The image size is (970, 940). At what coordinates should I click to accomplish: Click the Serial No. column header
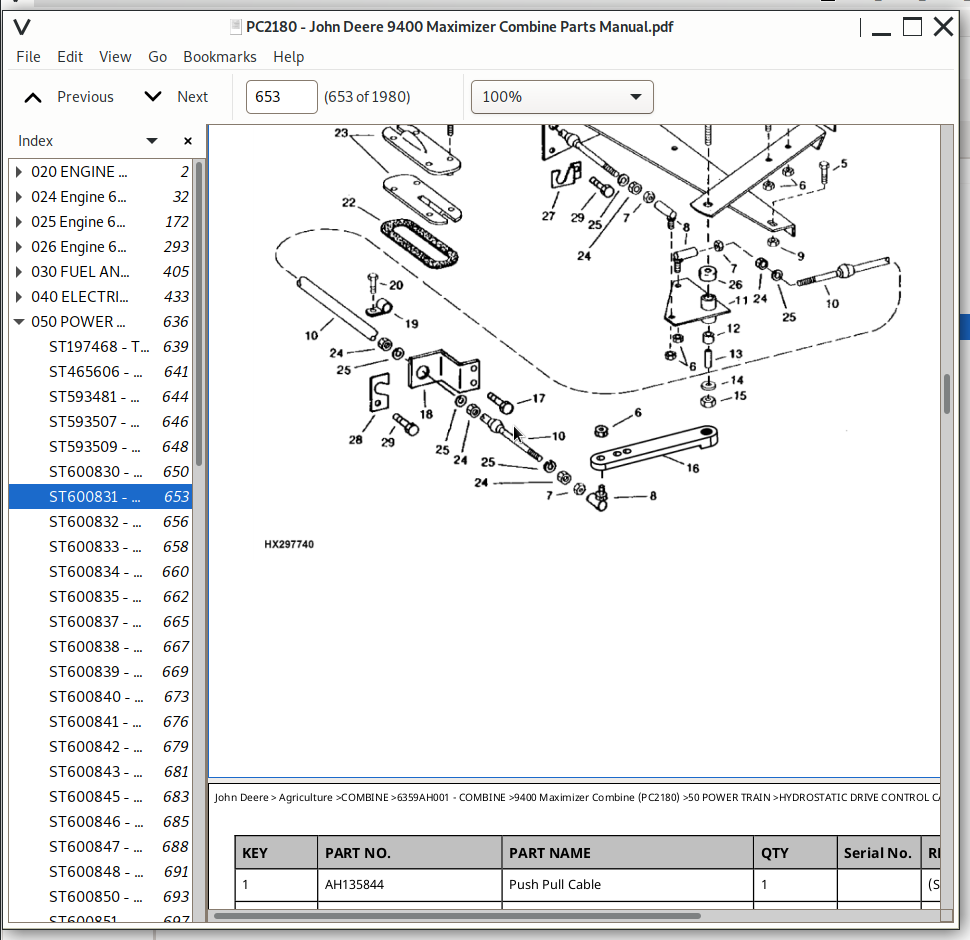[878, 853]
